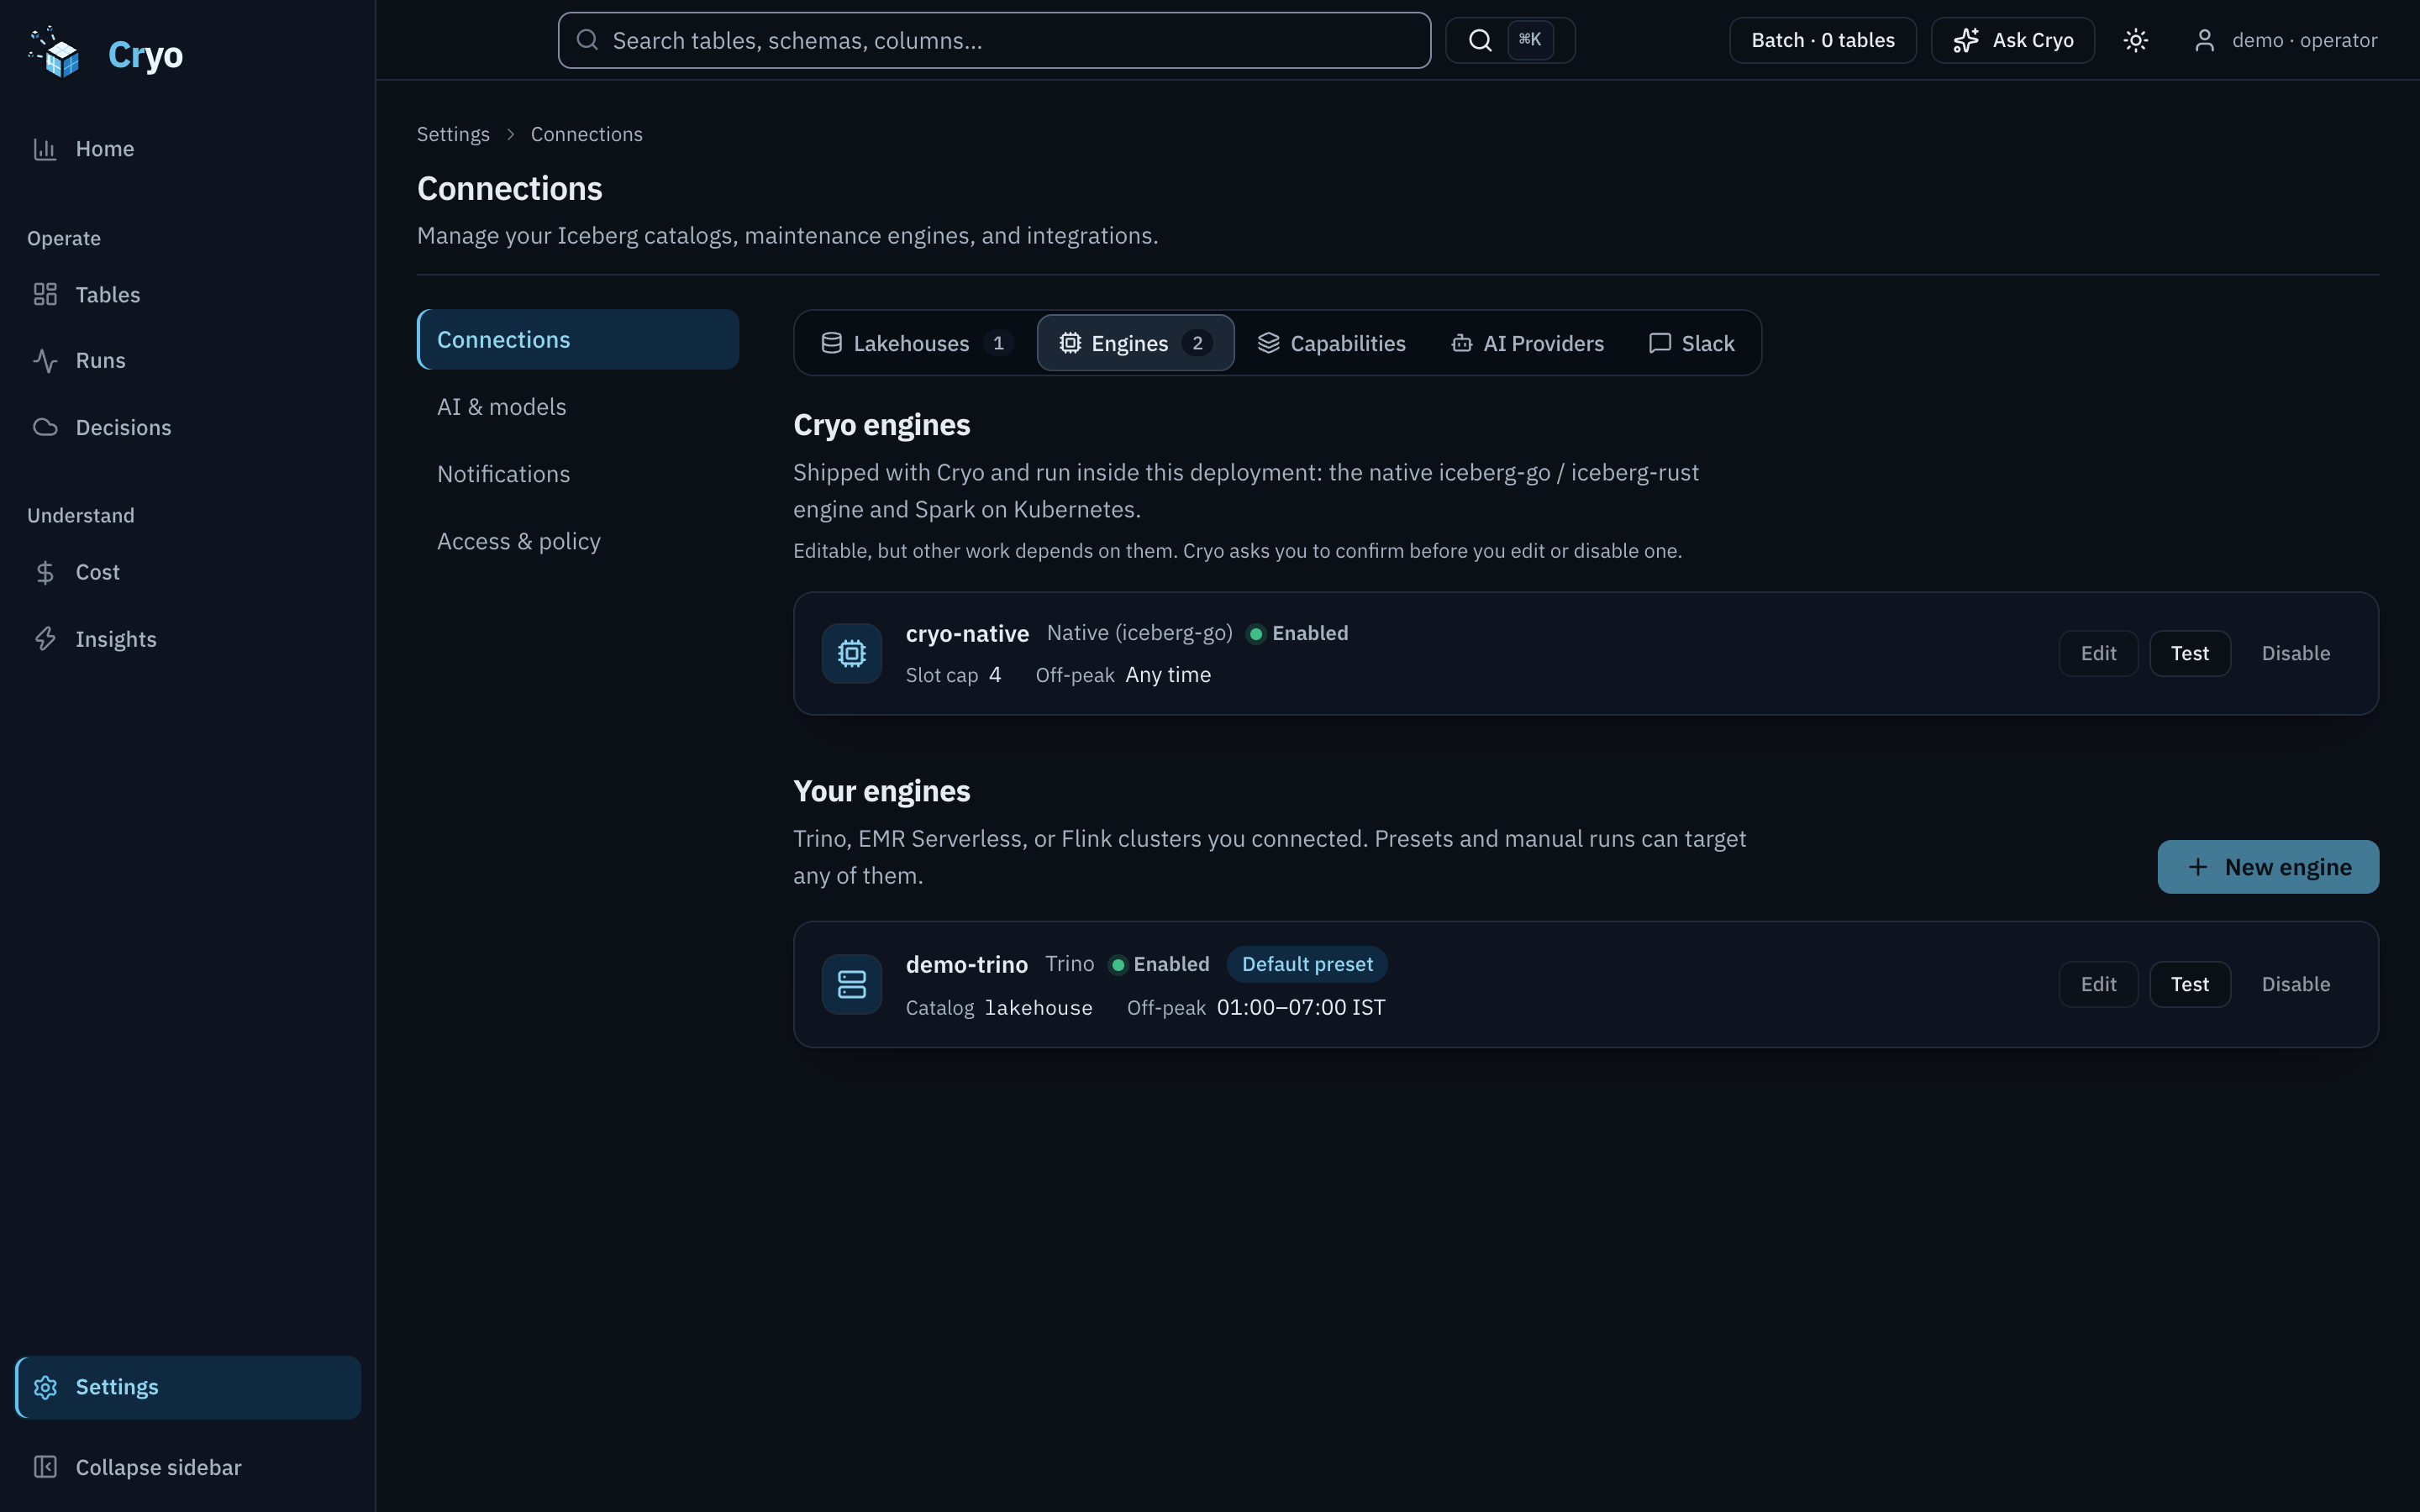Open Ask Cryo assistant
This screenshot has height=1512, width=2420.
[x=2013, y=40]
